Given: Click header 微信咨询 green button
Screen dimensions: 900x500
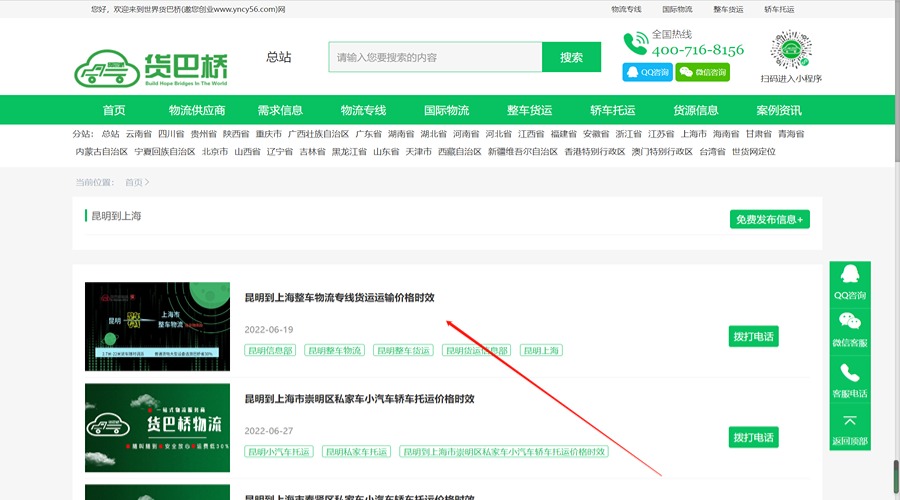Looking at the screenshot, I should [702, 72].
